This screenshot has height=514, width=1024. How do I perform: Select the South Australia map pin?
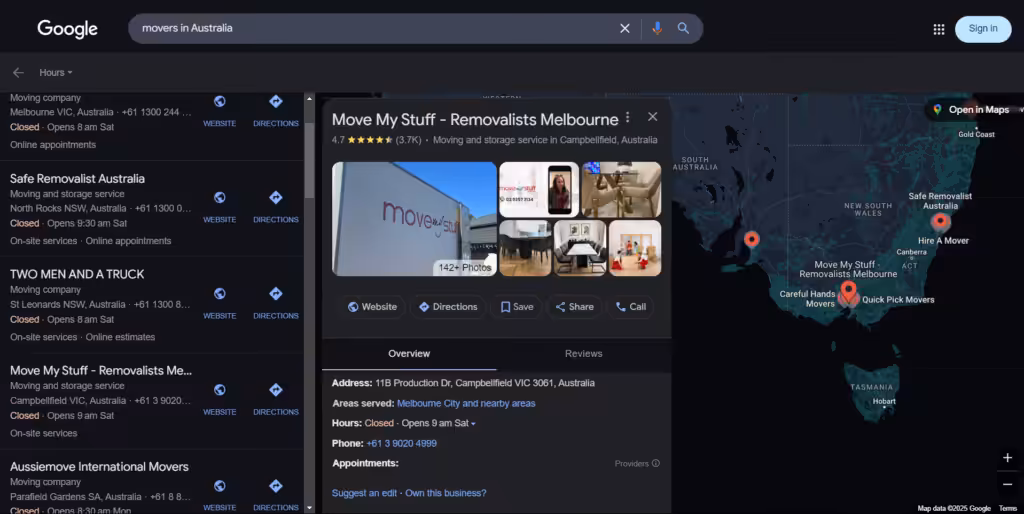[752, 240]
